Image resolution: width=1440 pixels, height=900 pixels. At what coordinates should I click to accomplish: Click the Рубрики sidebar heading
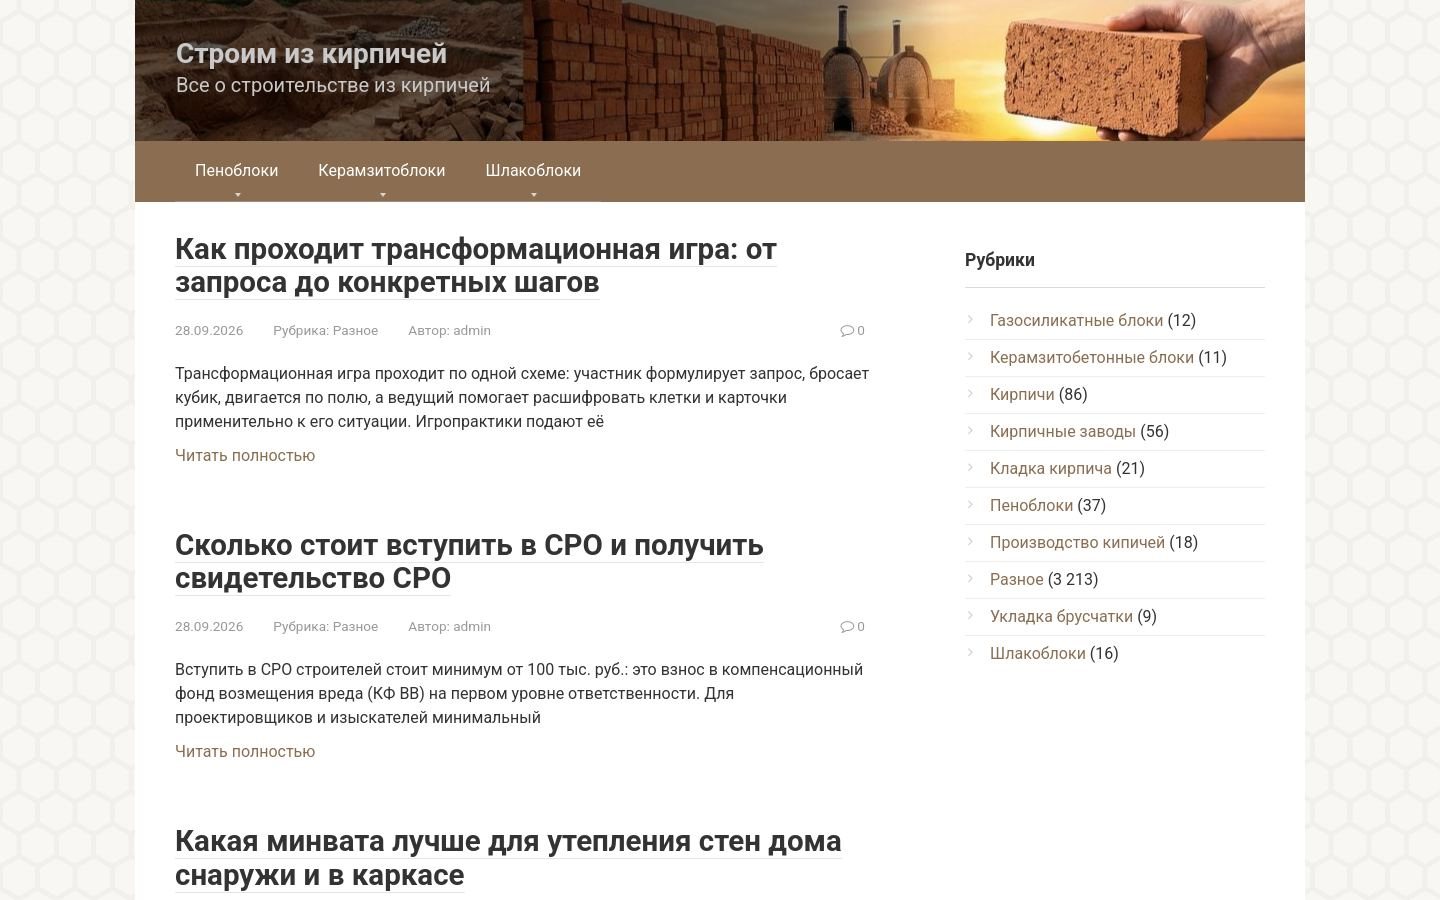coord(1000,260)
